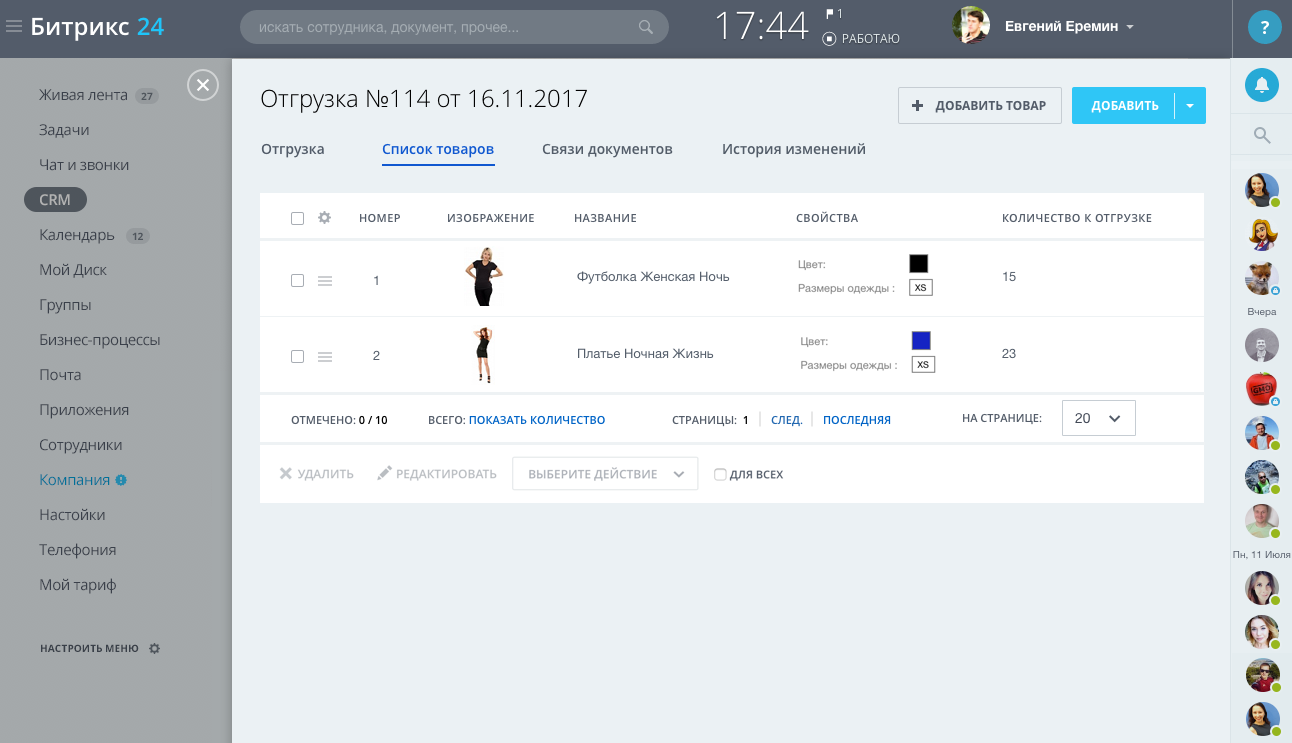Click the Редактировать pencil icon
Screen dimensions: 1292x743
coord(384,474)
